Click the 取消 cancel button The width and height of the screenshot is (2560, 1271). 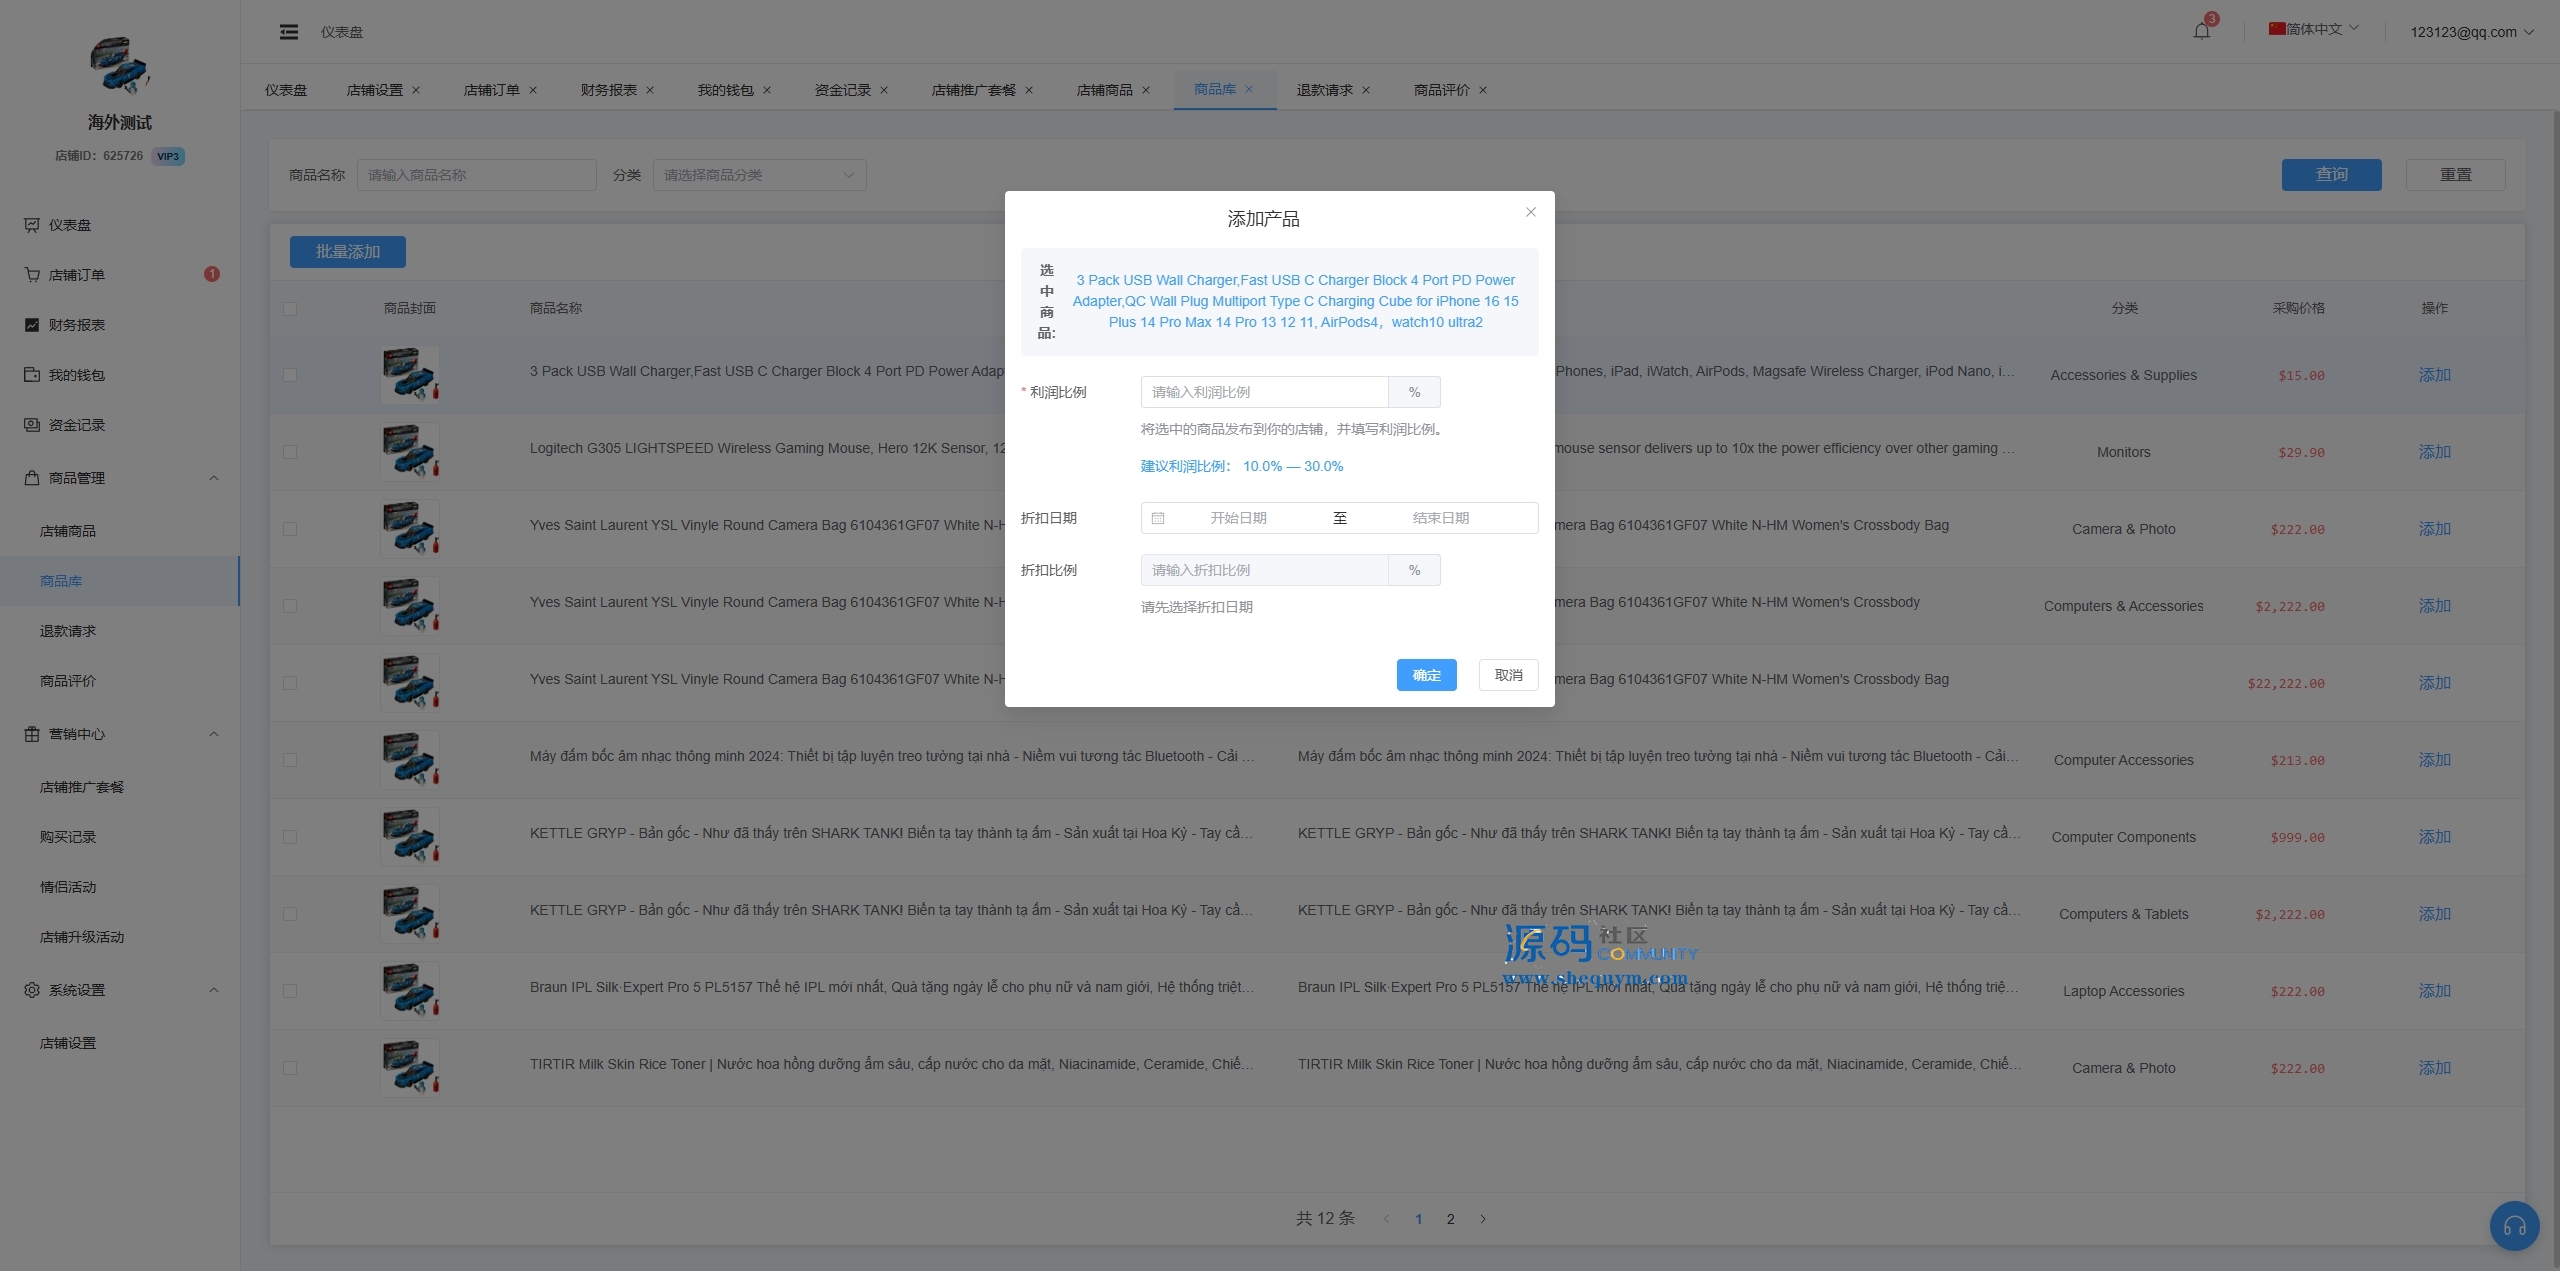click(x=1508, y=675)
